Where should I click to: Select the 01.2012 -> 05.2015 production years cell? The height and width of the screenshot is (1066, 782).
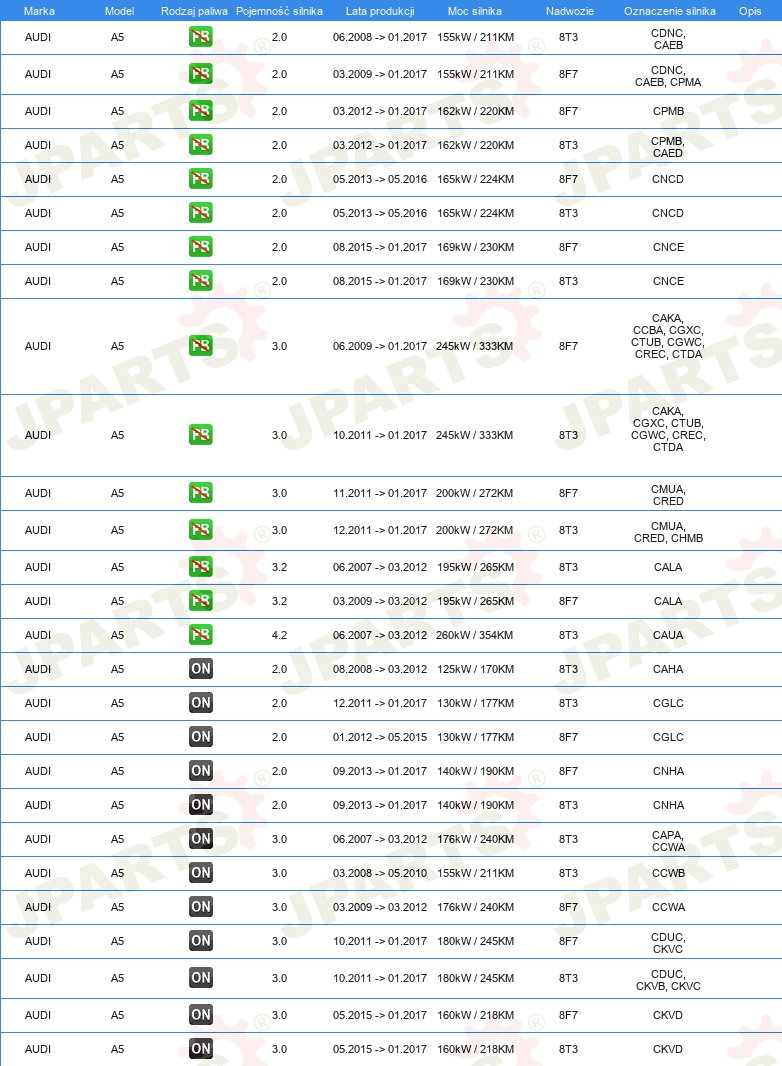(380, 737)
